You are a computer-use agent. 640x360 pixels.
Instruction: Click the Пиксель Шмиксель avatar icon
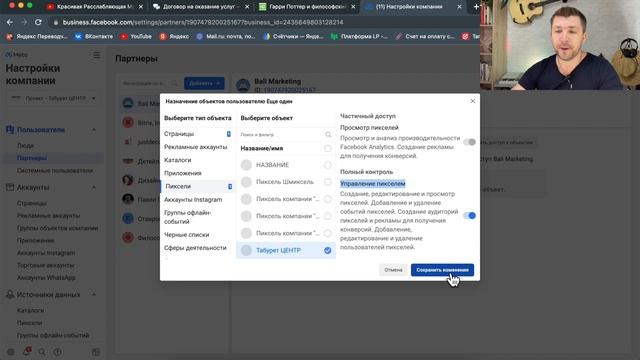[x=246, y=182]
